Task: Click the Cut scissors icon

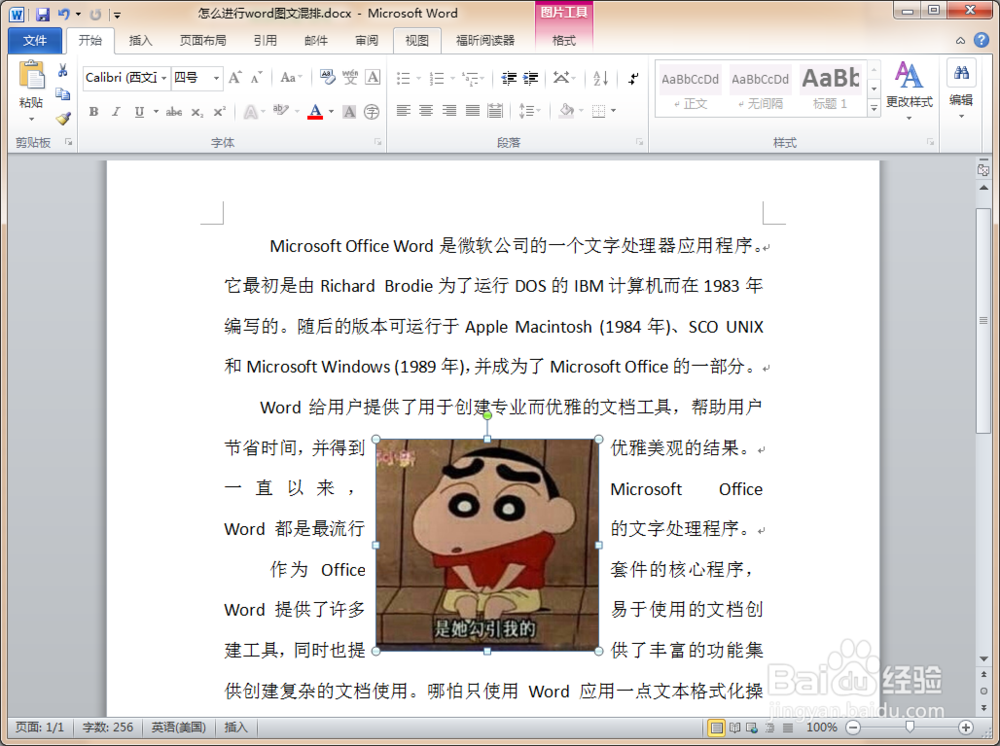Action: coord(62,70)
